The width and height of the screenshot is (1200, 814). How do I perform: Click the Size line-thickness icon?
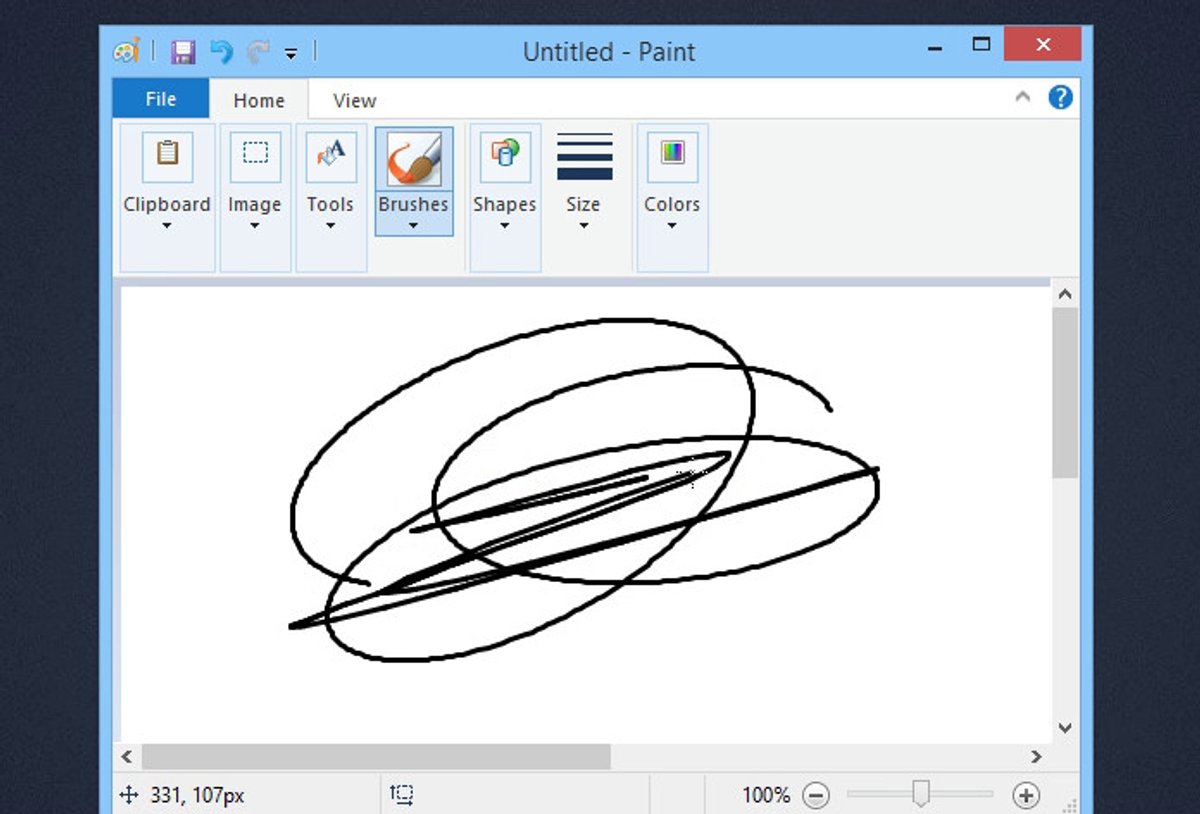point(583,155)
